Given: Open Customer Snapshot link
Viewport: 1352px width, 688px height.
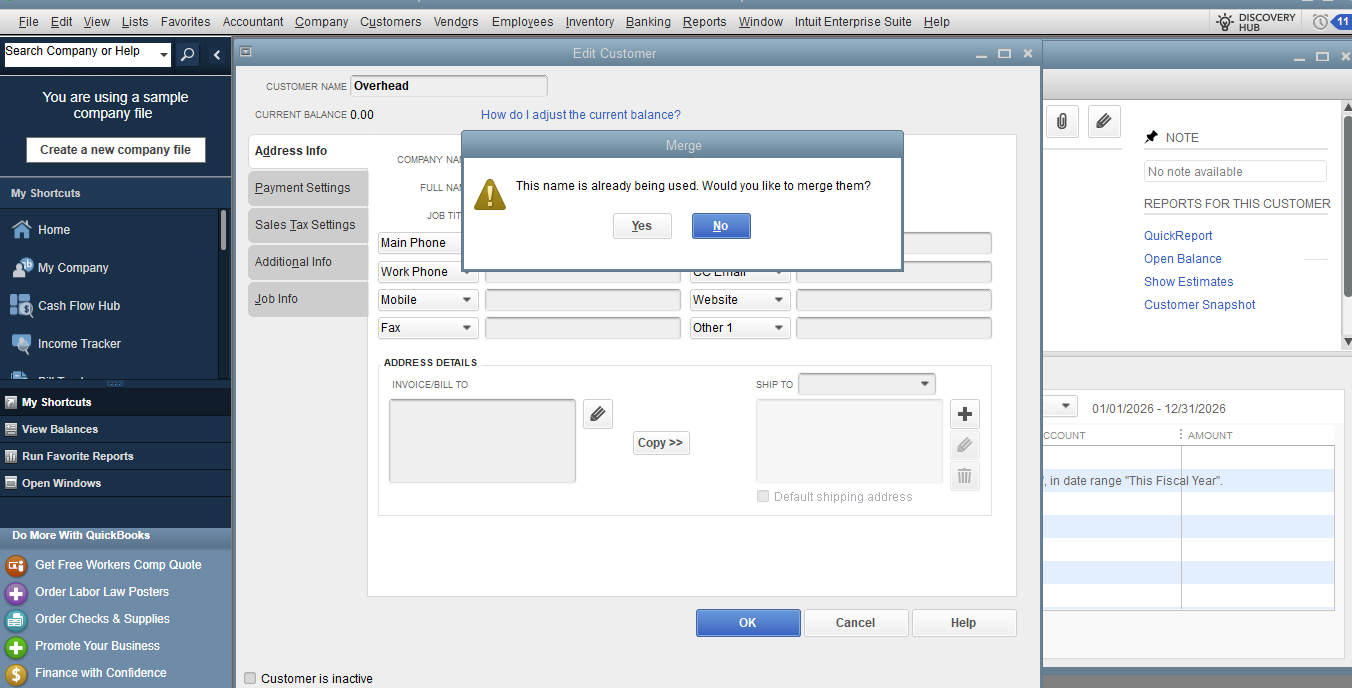Looking at the screenshot, I should click(1200, 305).
